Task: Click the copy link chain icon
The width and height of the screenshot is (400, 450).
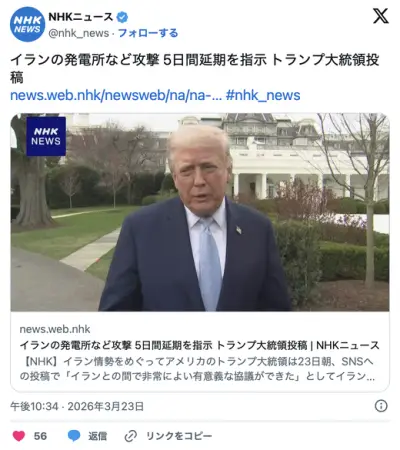Action: click(130, 436)
